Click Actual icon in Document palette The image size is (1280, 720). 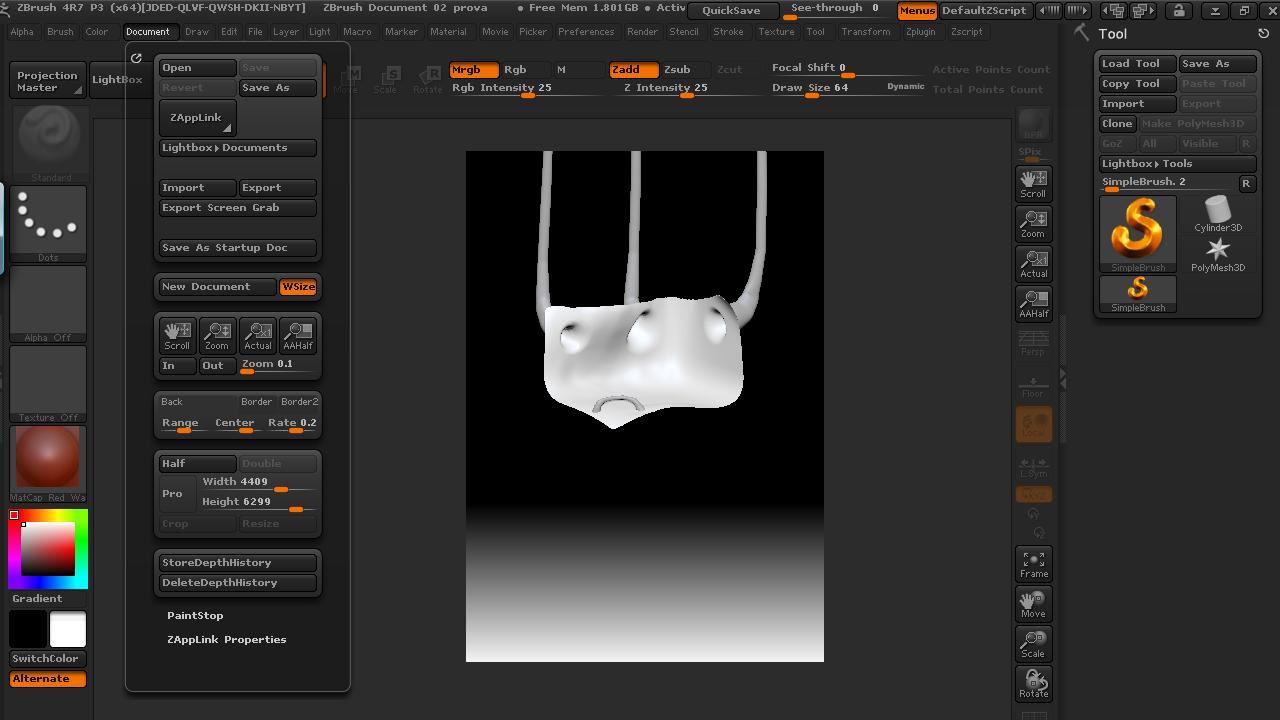(x=257, y=335)
